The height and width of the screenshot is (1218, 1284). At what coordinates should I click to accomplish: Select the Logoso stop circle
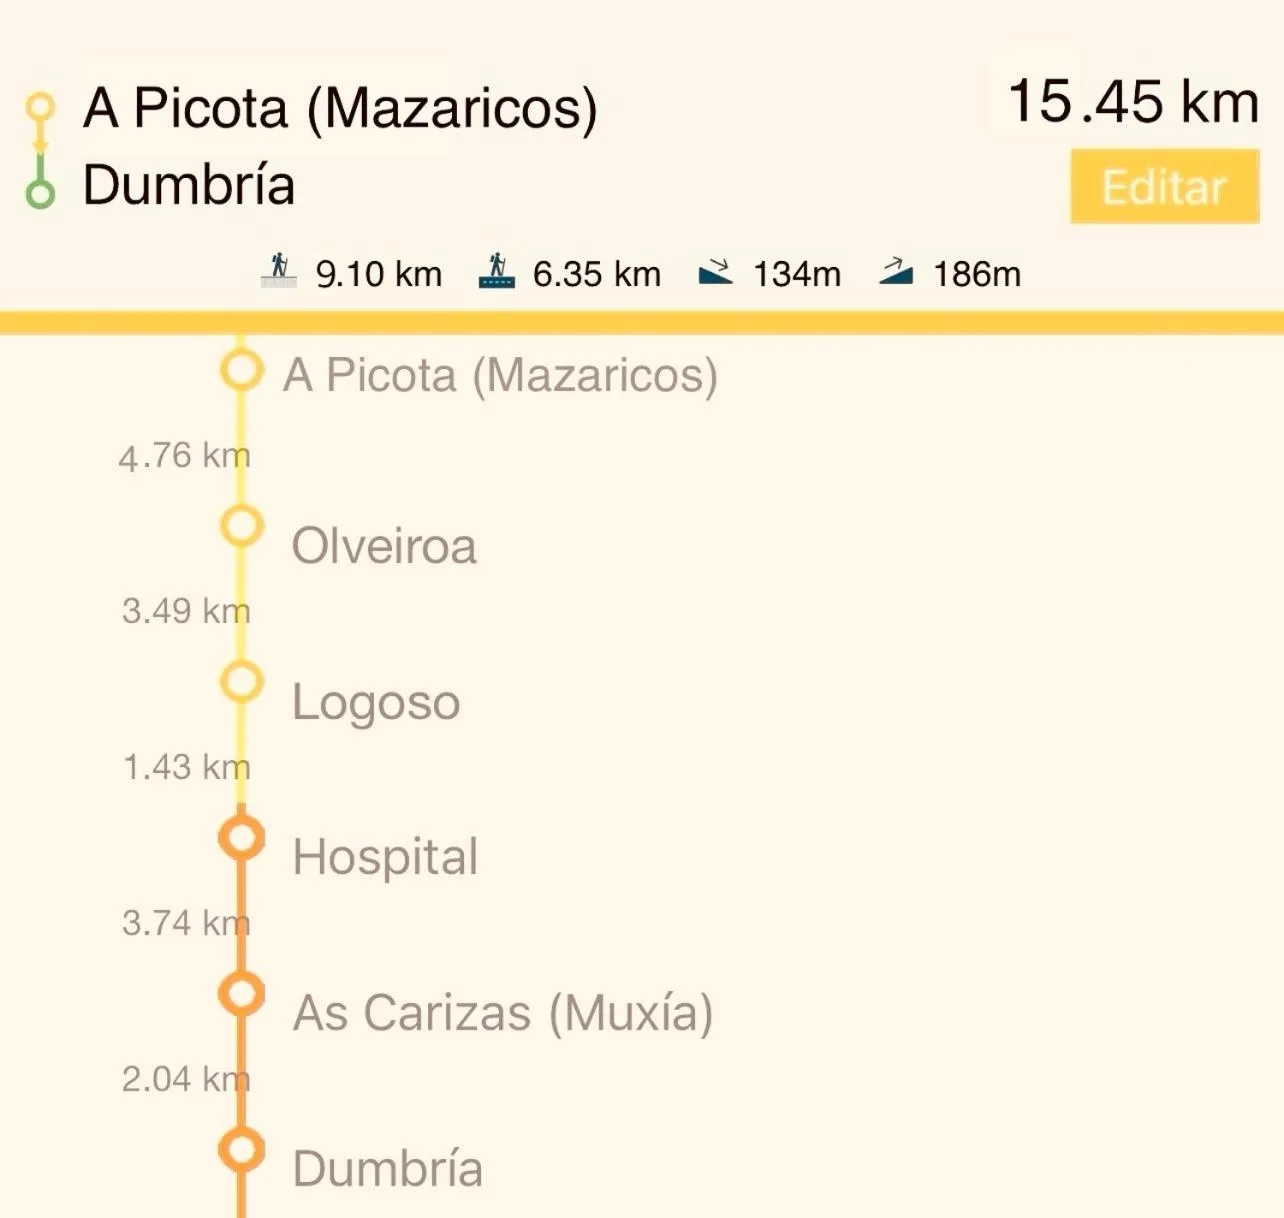(241, 682)
